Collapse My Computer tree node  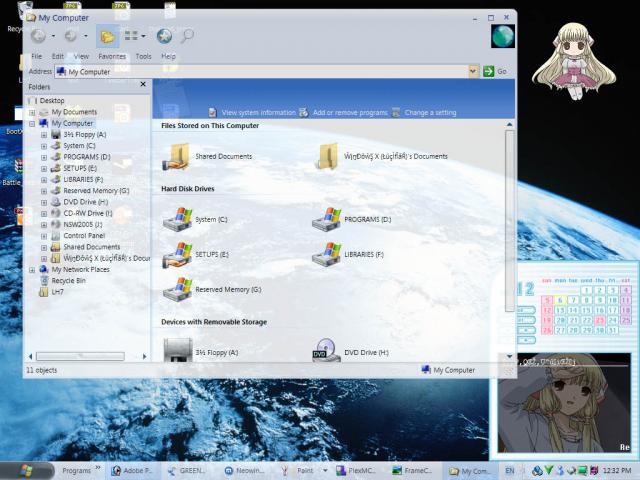coord(32,124)
